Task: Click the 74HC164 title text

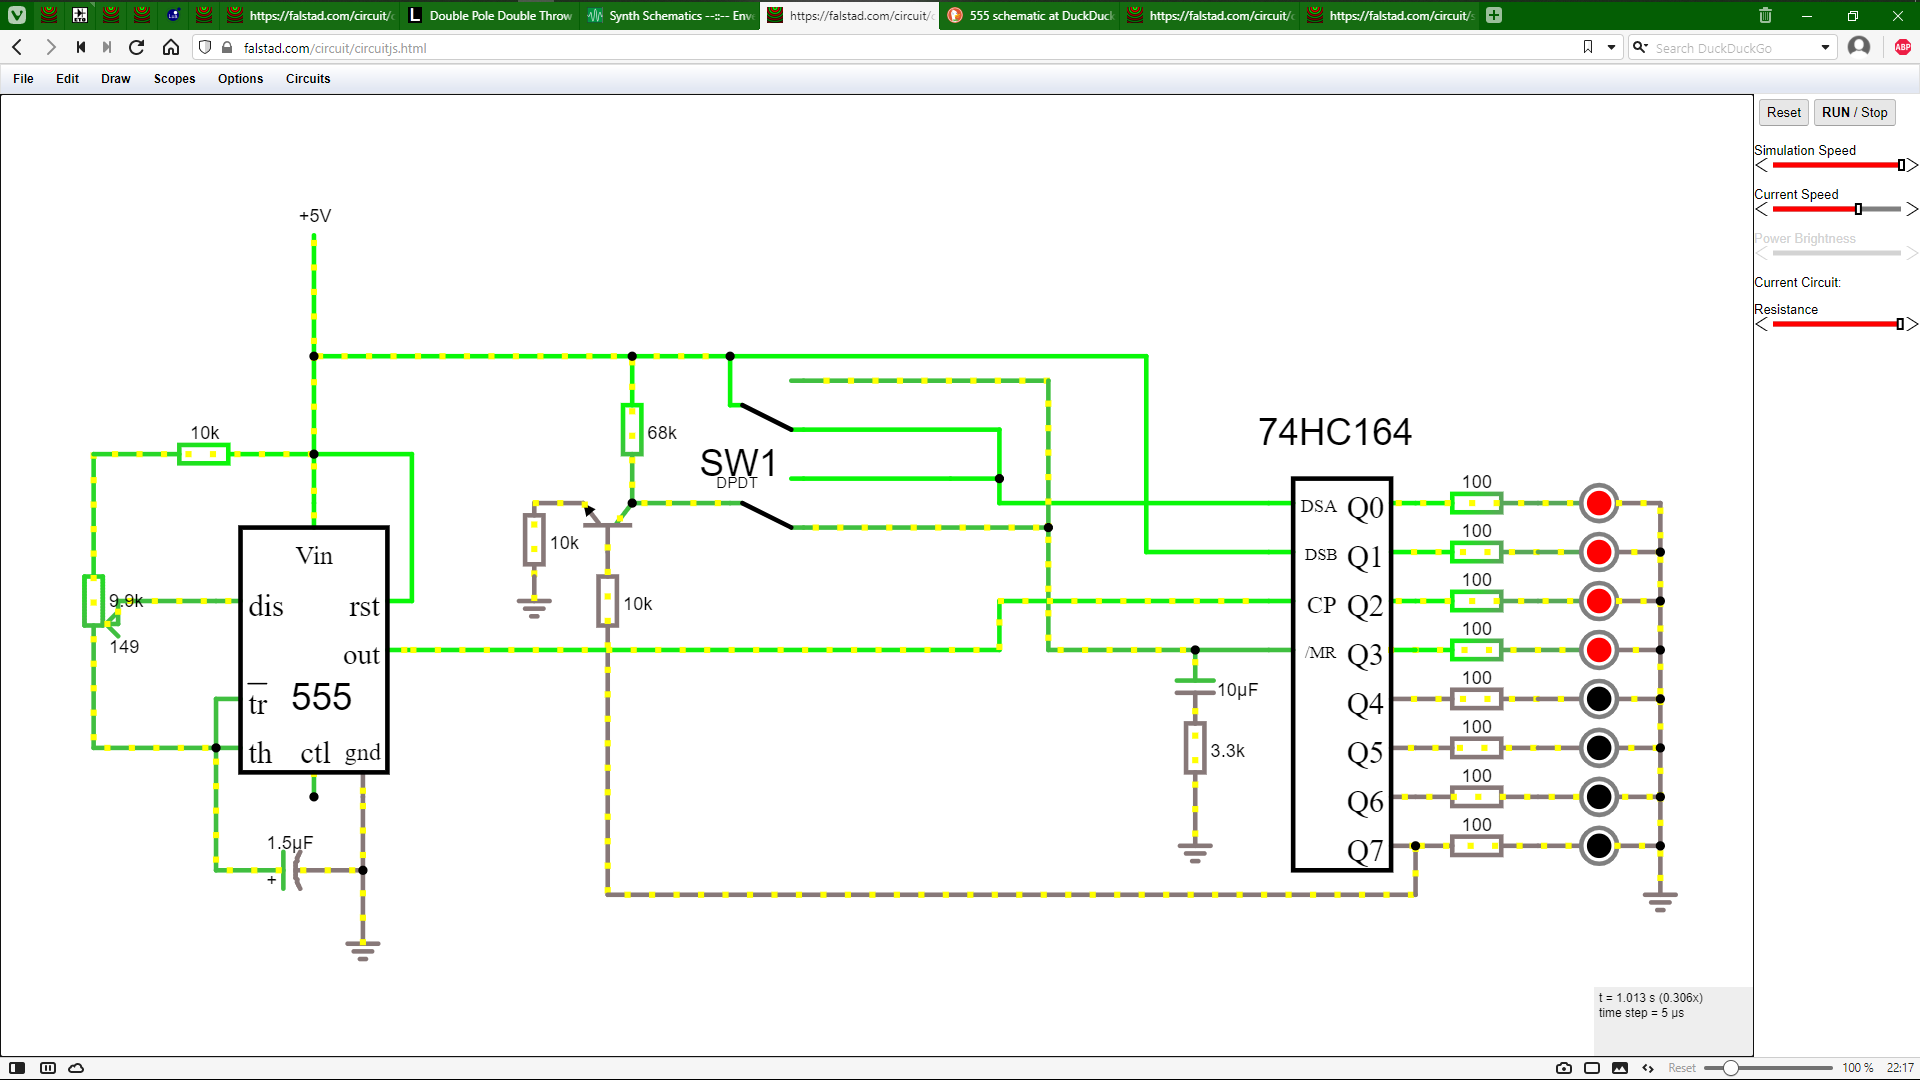Action: point(1334,432)
